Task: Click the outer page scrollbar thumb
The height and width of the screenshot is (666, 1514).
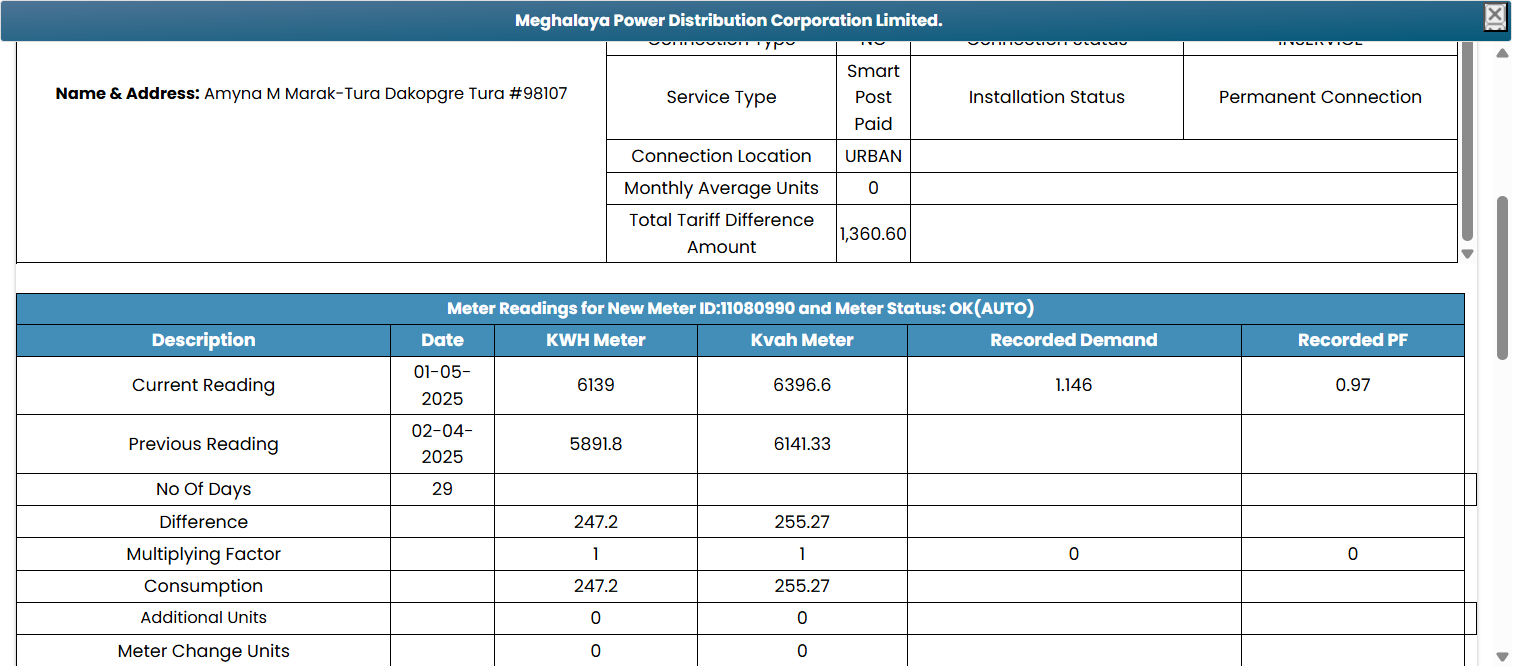Action: [1502, 278]
